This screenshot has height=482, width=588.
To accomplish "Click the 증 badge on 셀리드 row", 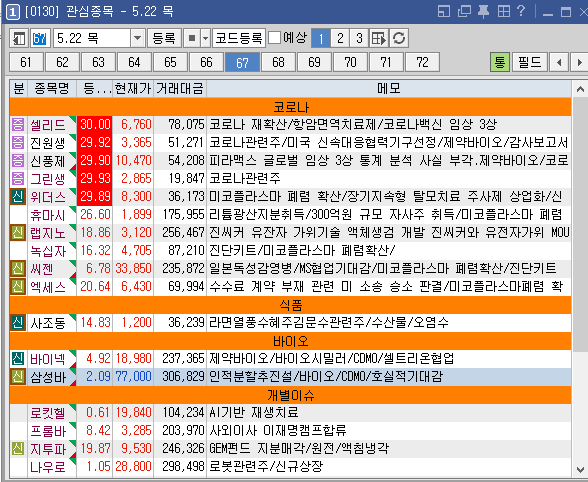I will (x=18, y=124).
